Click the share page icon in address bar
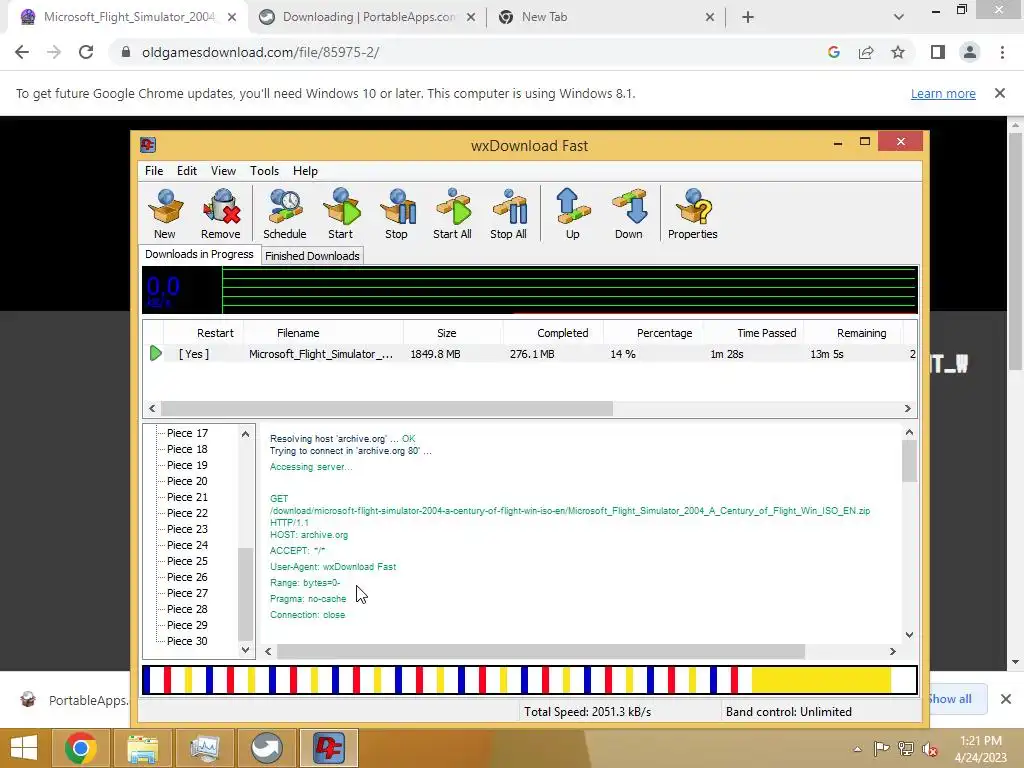 pos(866,52)
